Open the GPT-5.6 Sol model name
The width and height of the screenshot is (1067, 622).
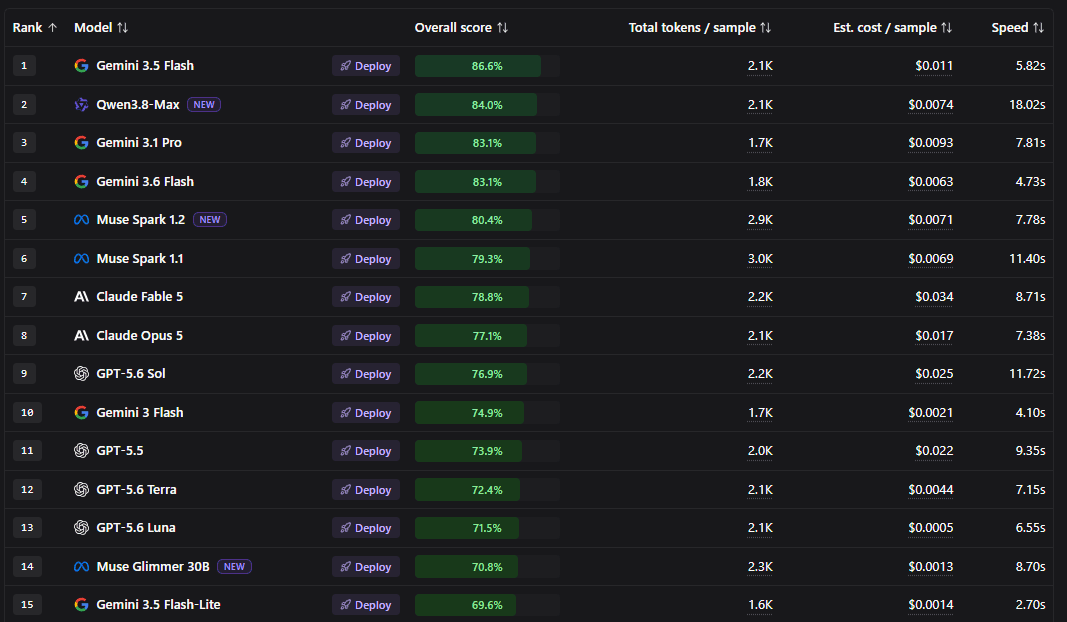coord(131,374)
